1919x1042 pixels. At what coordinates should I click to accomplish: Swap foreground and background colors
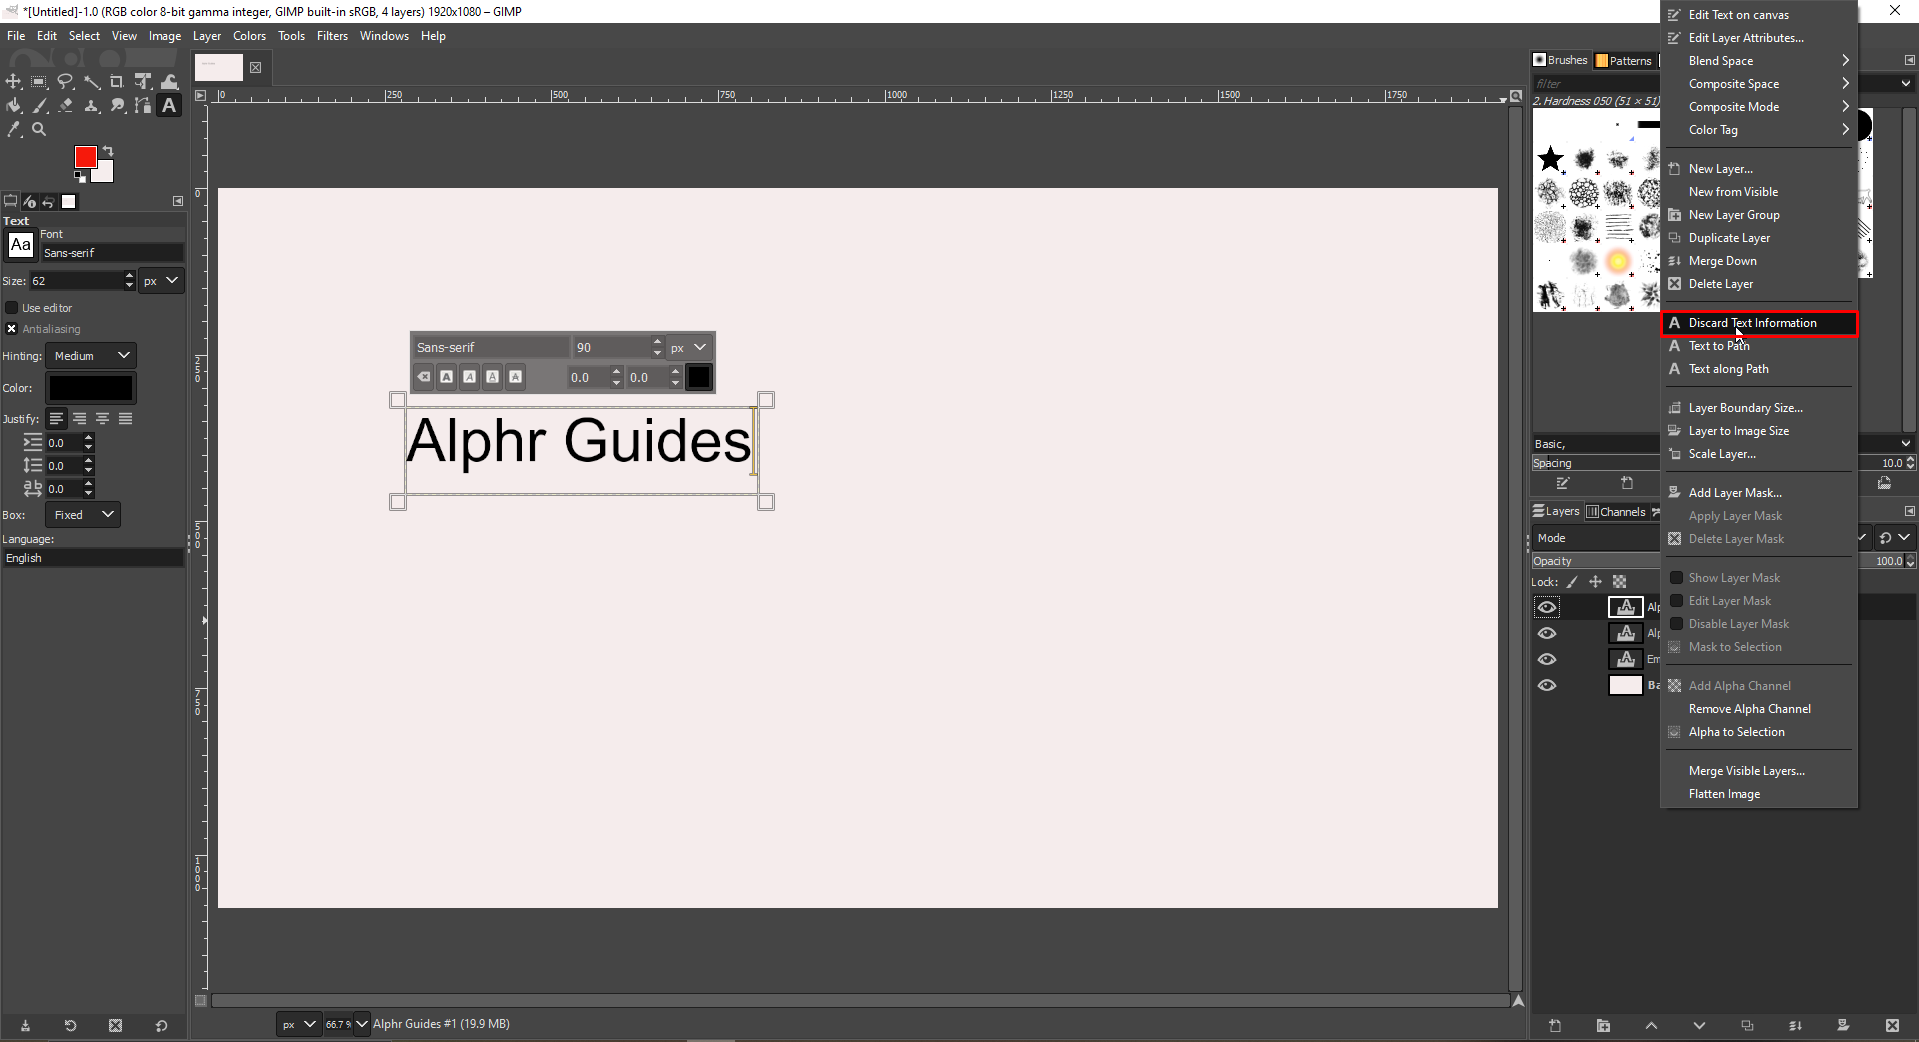click(108, 151)
